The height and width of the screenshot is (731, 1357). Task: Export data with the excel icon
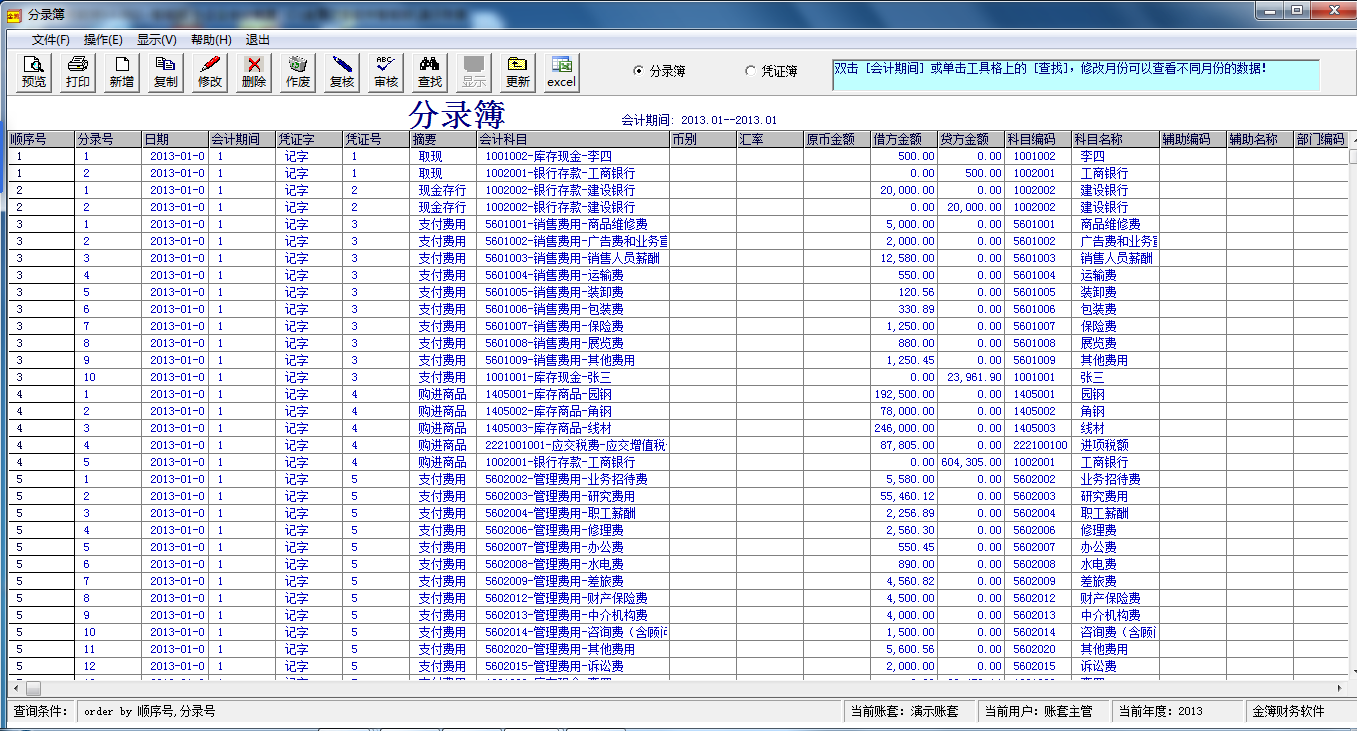(x=560, y=70)
